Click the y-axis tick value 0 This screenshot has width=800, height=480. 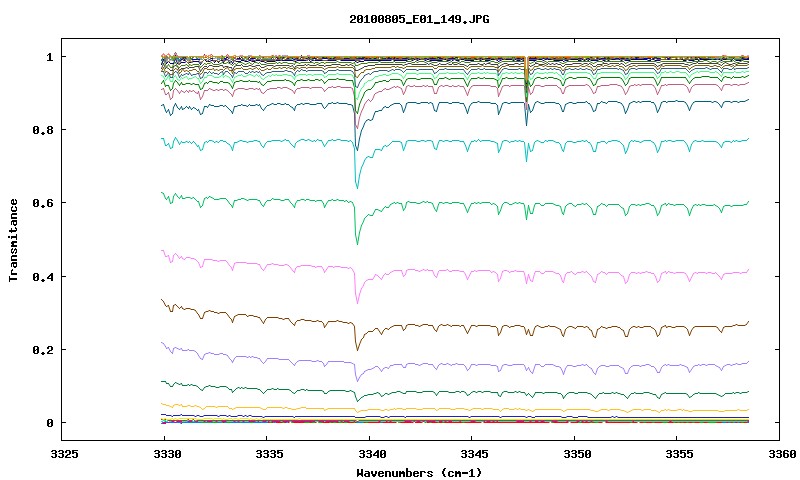49,423
